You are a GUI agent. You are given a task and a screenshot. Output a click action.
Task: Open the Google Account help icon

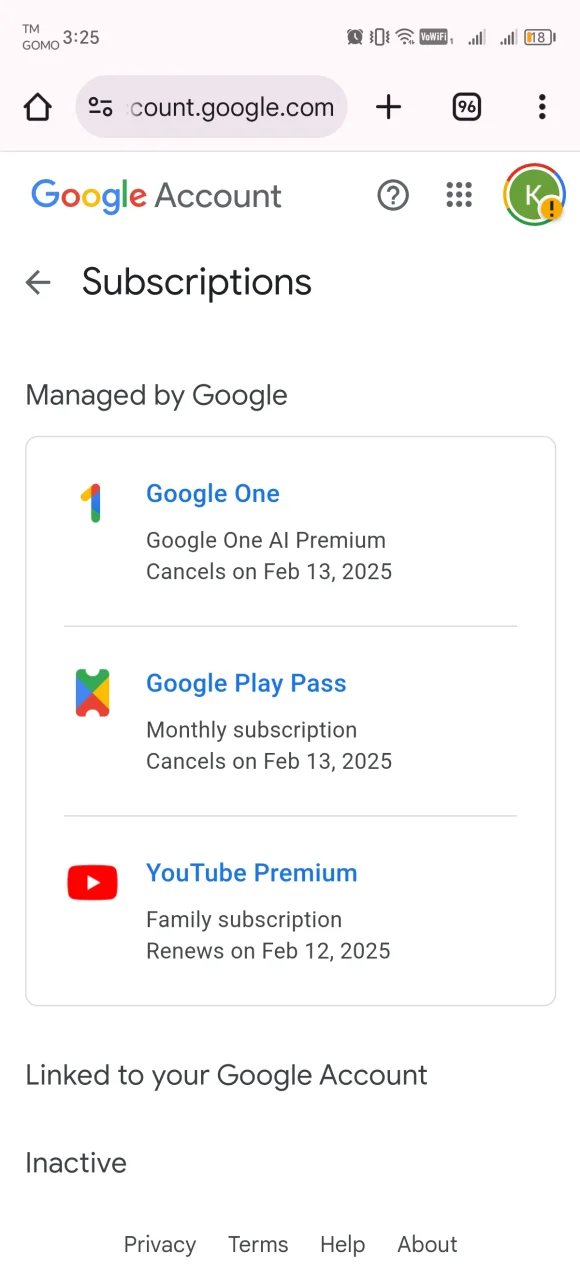[x=393, y=195]
